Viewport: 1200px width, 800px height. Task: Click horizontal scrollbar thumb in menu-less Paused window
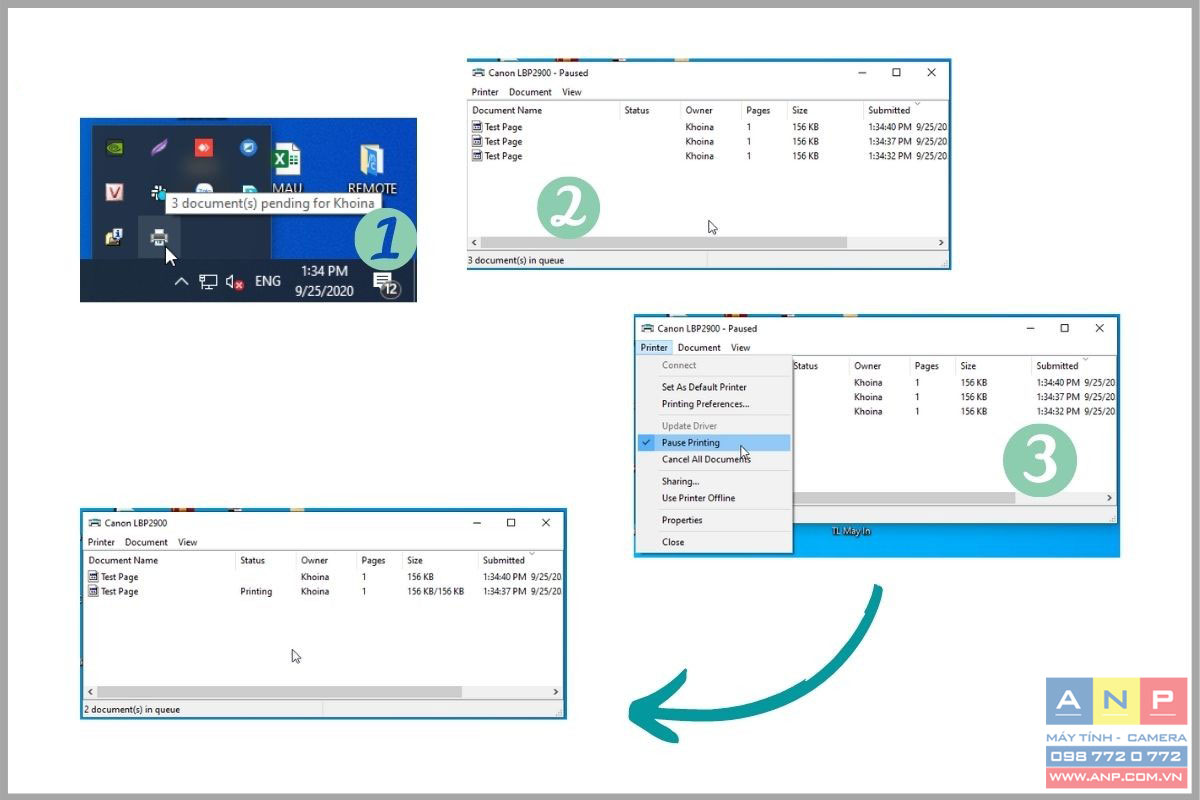[x=663, y=242]
